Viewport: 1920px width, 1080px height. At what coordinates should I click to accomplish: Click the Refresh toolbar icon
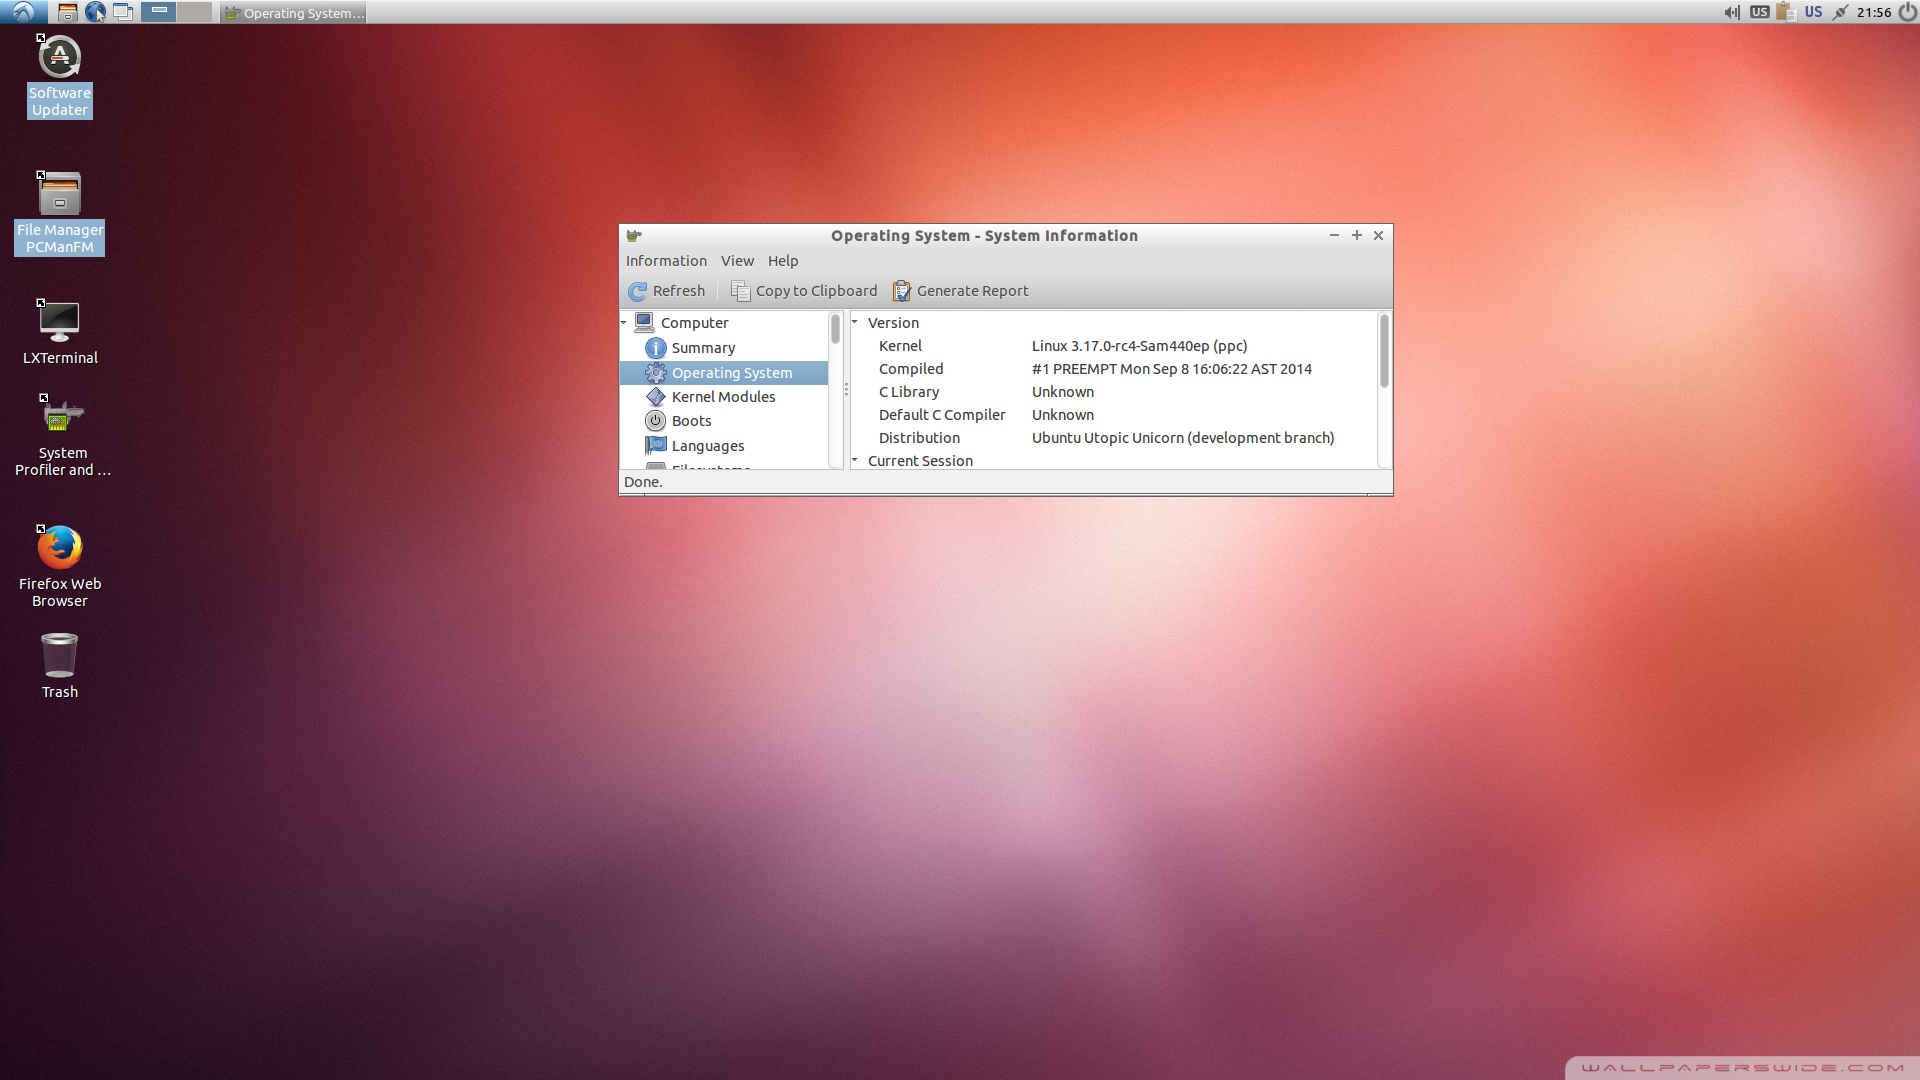pyautogui.click(x=637, y=291)
